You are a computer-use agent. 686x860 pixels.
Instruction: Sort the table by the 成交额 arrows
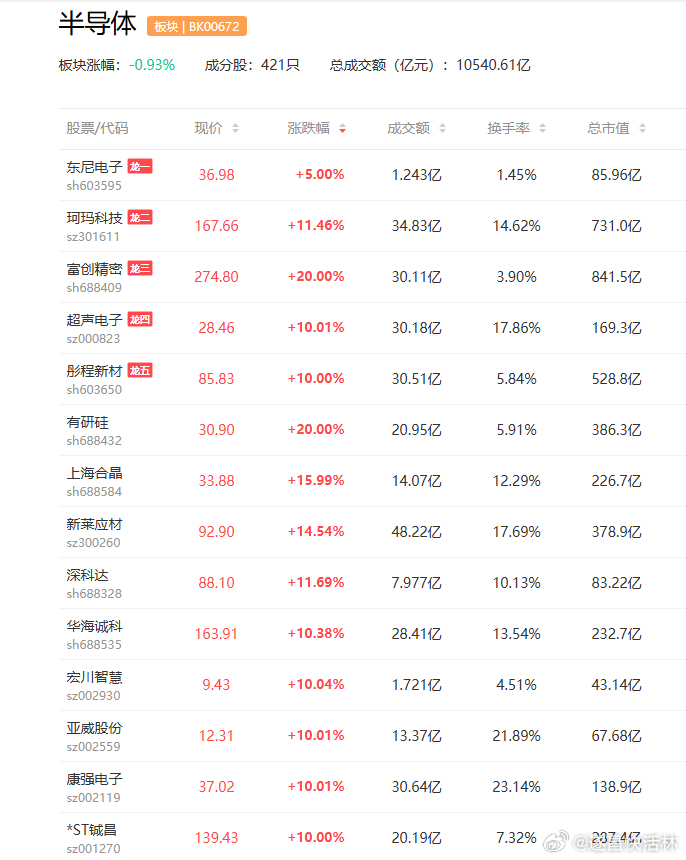(443, 128)
